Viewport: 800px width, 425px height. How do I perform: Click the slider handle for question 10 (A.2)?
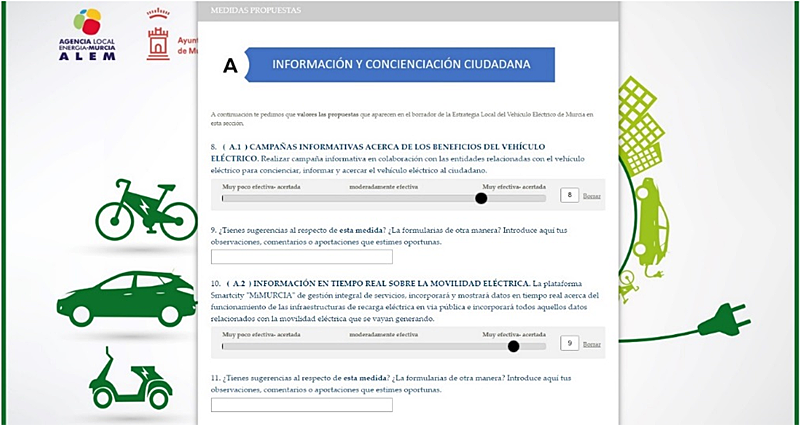click(513, 346)
